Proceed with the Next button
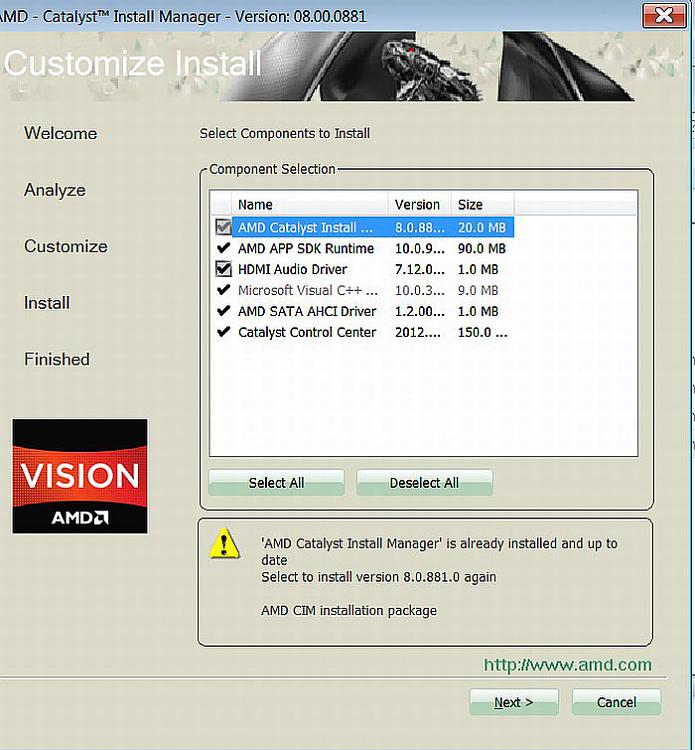695x750 pixels. tap(514, 702)
